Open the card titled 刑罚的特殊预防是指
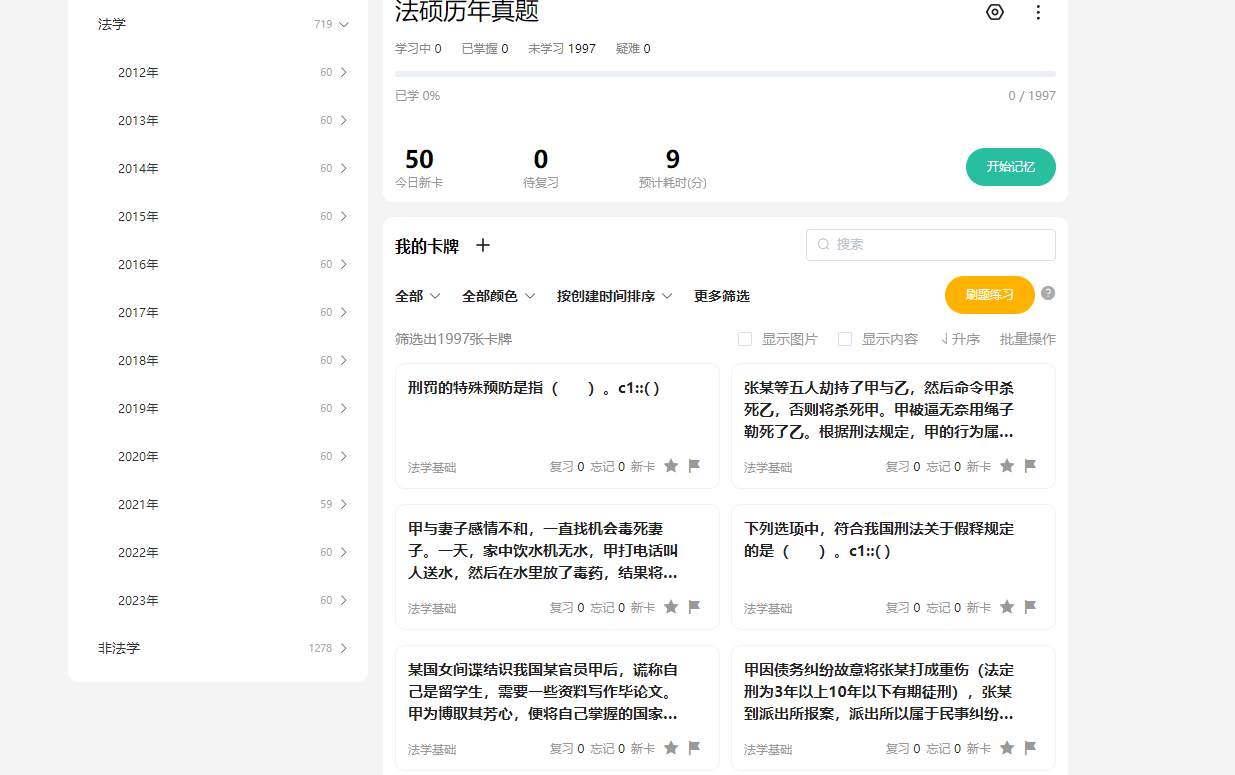Viewport: 1235px width, 775px height. (557, 426)
